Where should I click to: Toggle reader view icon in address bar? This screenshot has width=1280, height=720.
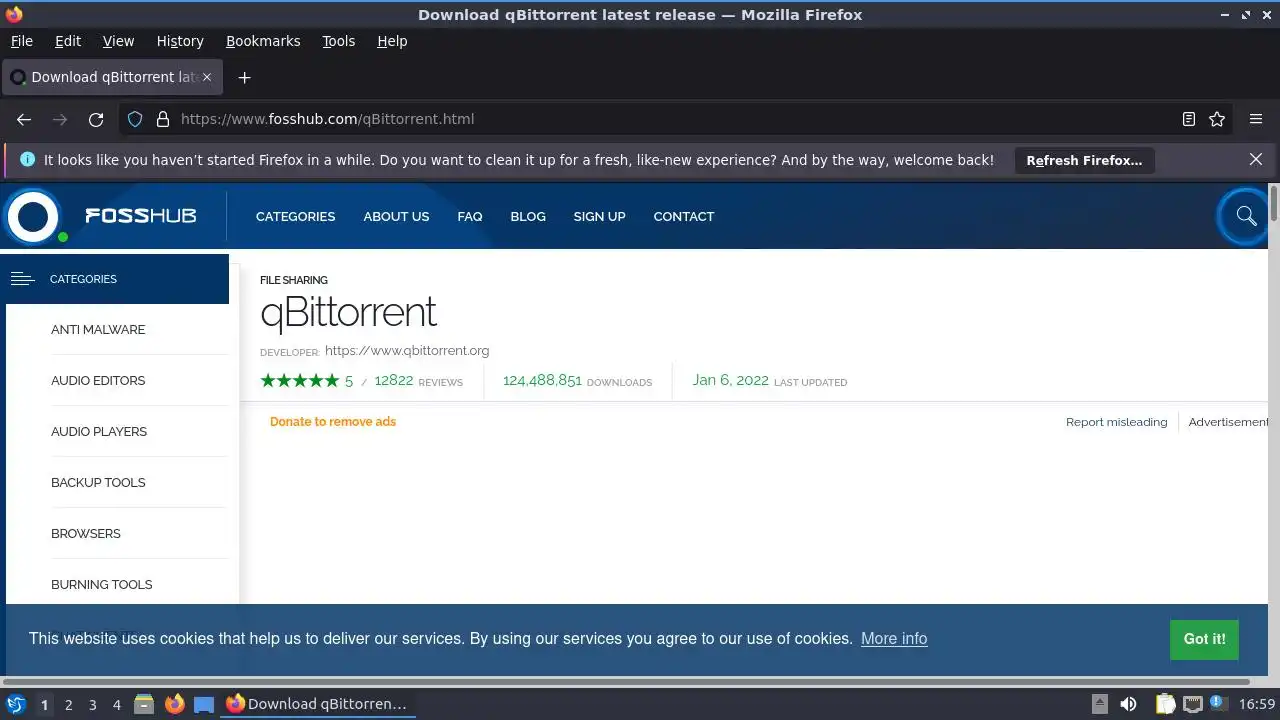[1189, 119]
